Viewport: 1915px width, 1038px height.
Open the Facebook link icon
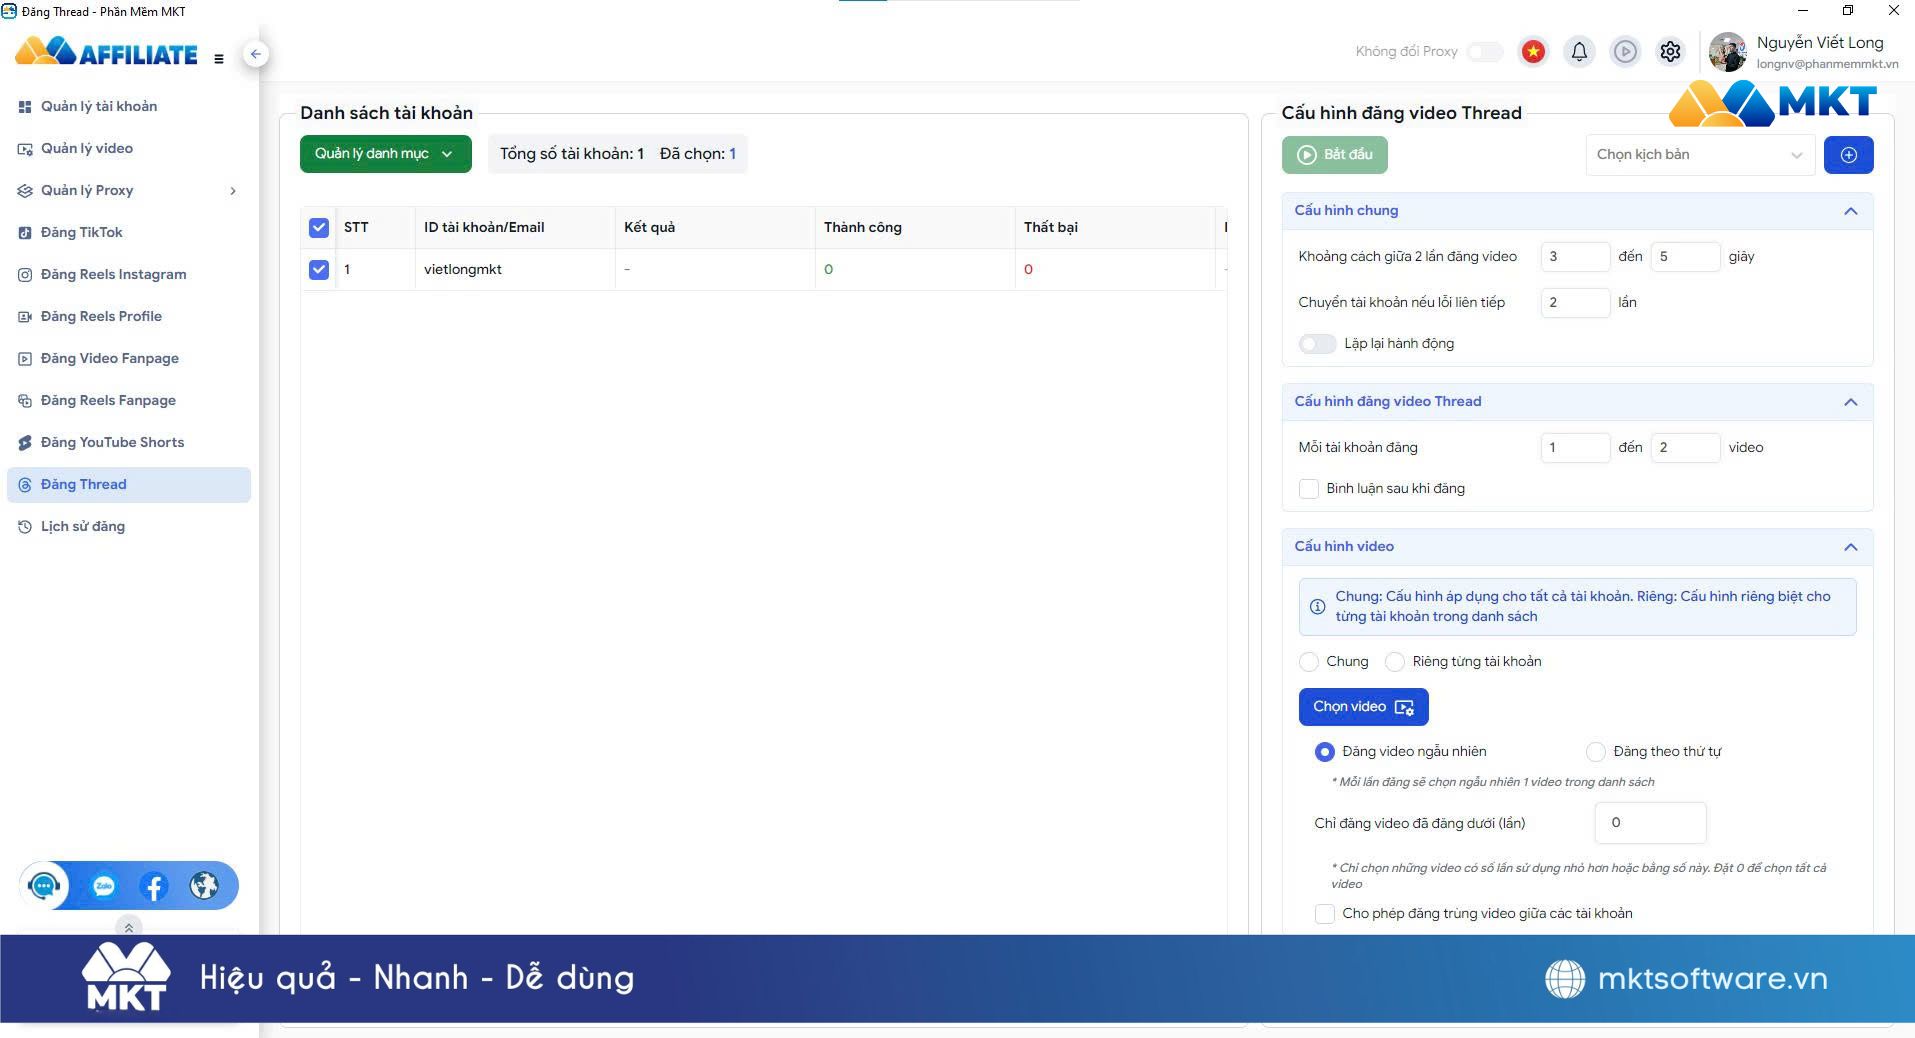(154, 886)
